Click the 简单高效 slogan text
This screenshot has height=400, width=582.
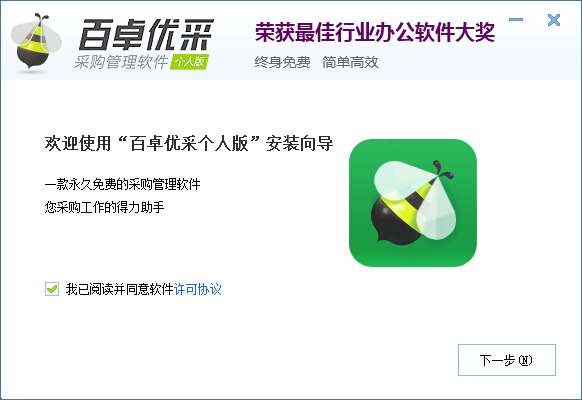tap(350, 62)
